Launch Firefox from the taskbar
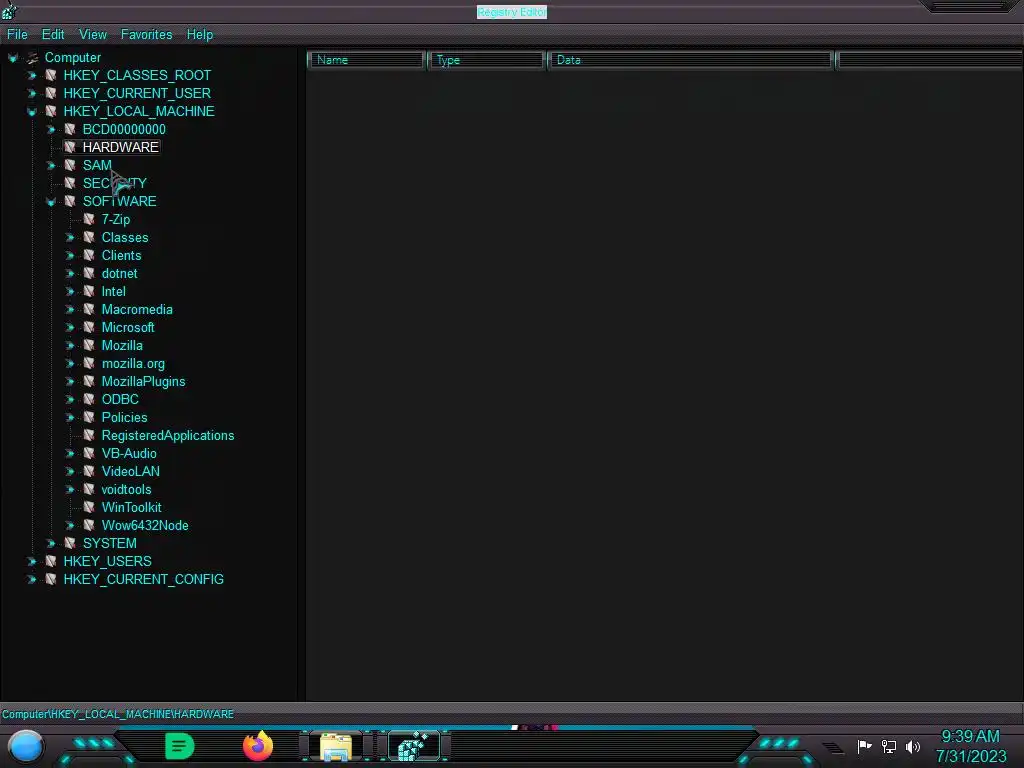The width and height of the screenshot is (1024, 768). click(257, 746)
